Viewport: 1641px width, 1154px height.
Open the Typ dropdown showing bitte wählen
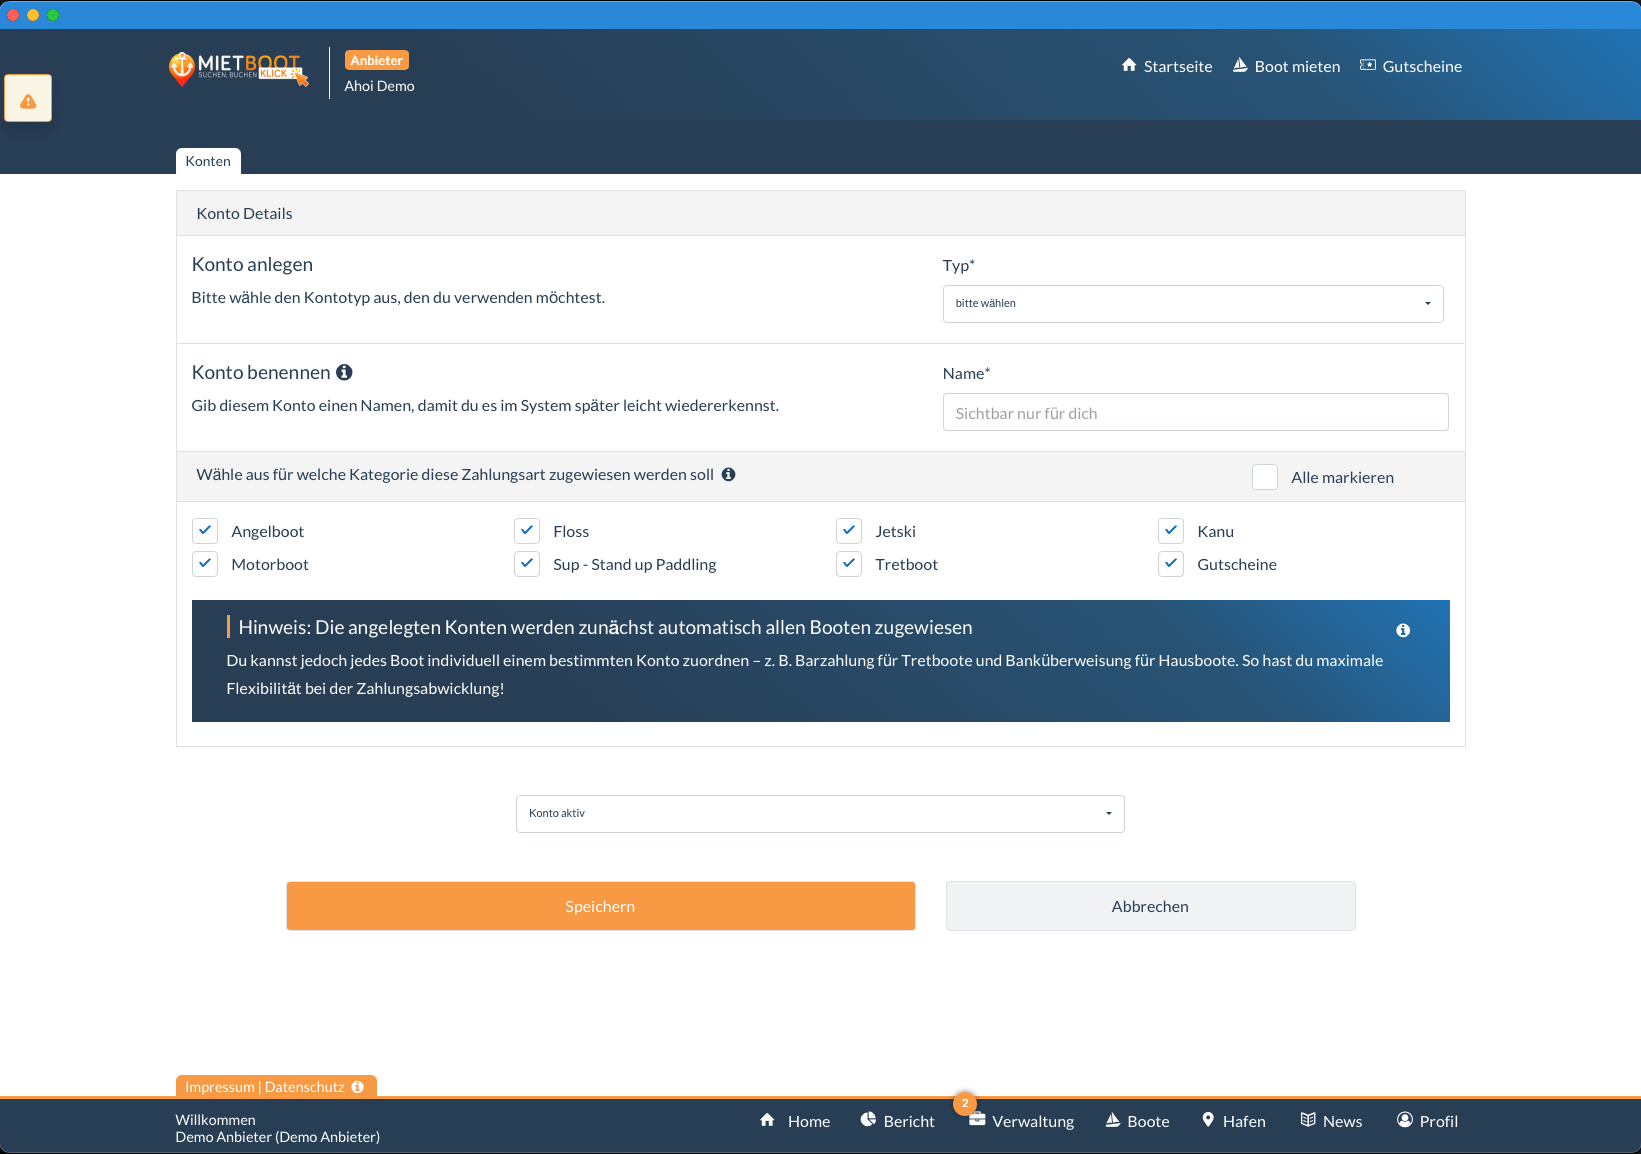[x=1192, y=303]
